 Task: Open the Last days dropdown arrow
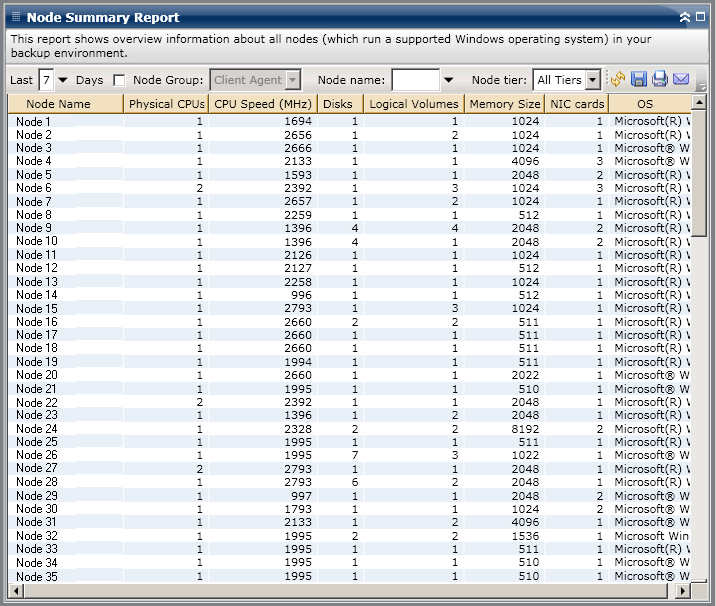point(63,80)
